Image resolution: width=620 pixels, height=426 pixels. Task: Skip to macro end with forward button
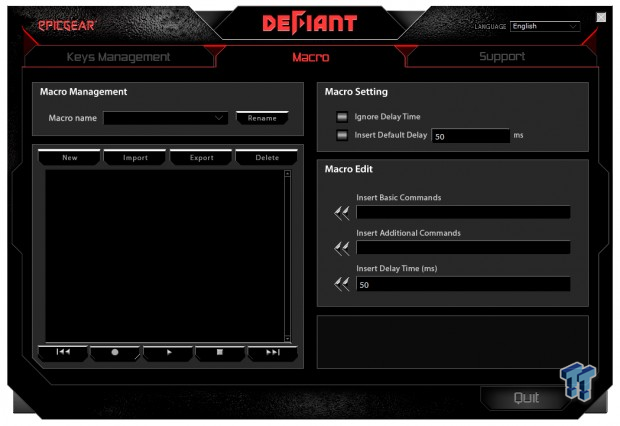[272, 352]
